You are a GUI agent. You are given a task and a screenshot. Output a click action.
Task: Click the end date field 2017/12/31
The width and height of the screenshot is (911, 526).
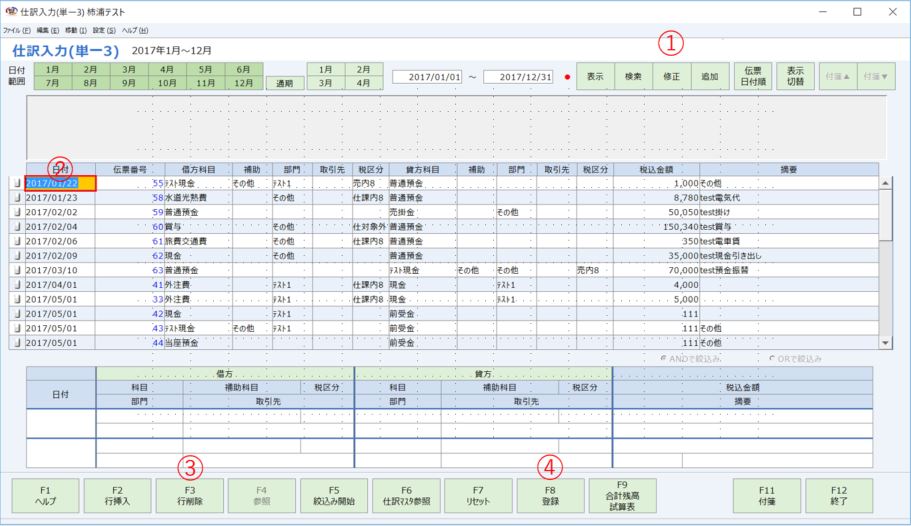518,77
